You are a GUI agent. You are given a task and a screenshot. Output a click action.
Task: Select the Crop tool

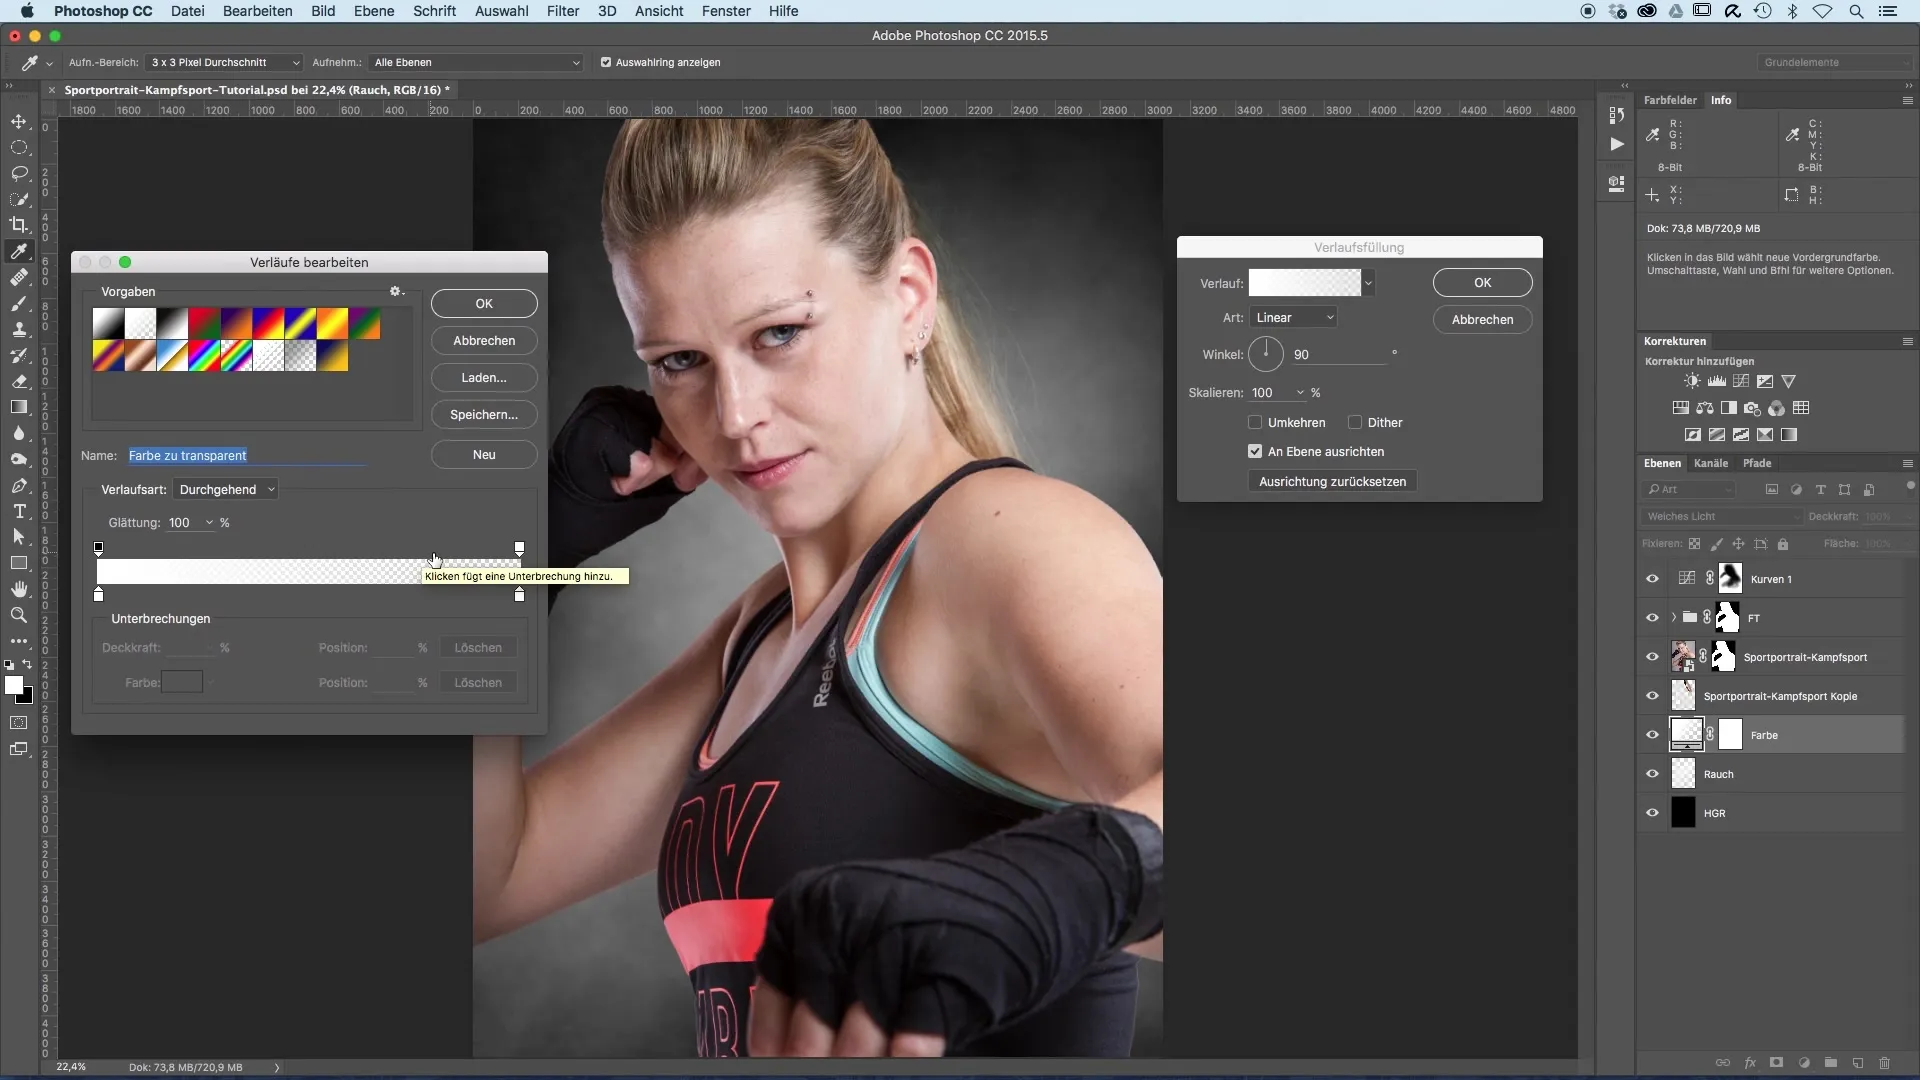click(19, 225)
